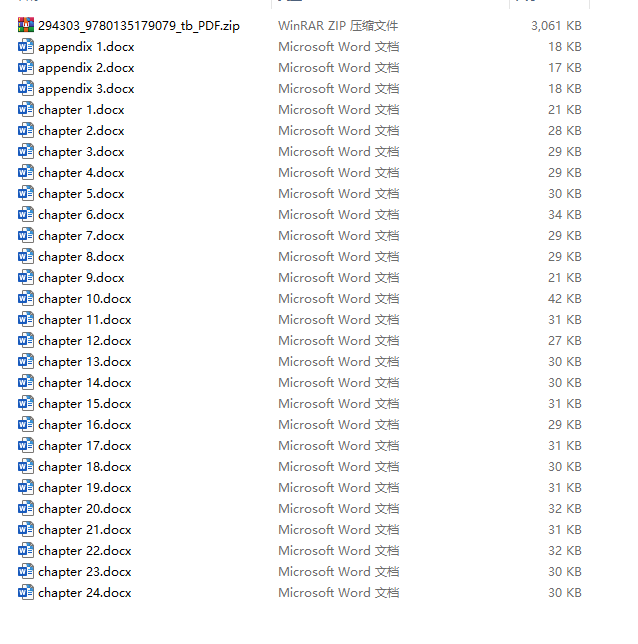Image resolution: width=638 pixels, height=644 pixels.
Task: Select the file name chapter 23.docx
Action: tap(85, 572)
